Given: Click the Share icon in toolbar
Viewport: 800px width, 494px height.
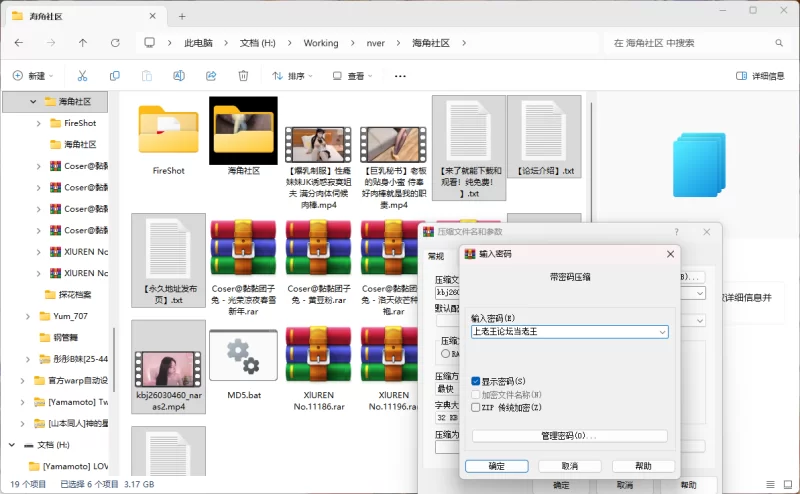Looking at the screenshot, I should [x=211, y=76].
